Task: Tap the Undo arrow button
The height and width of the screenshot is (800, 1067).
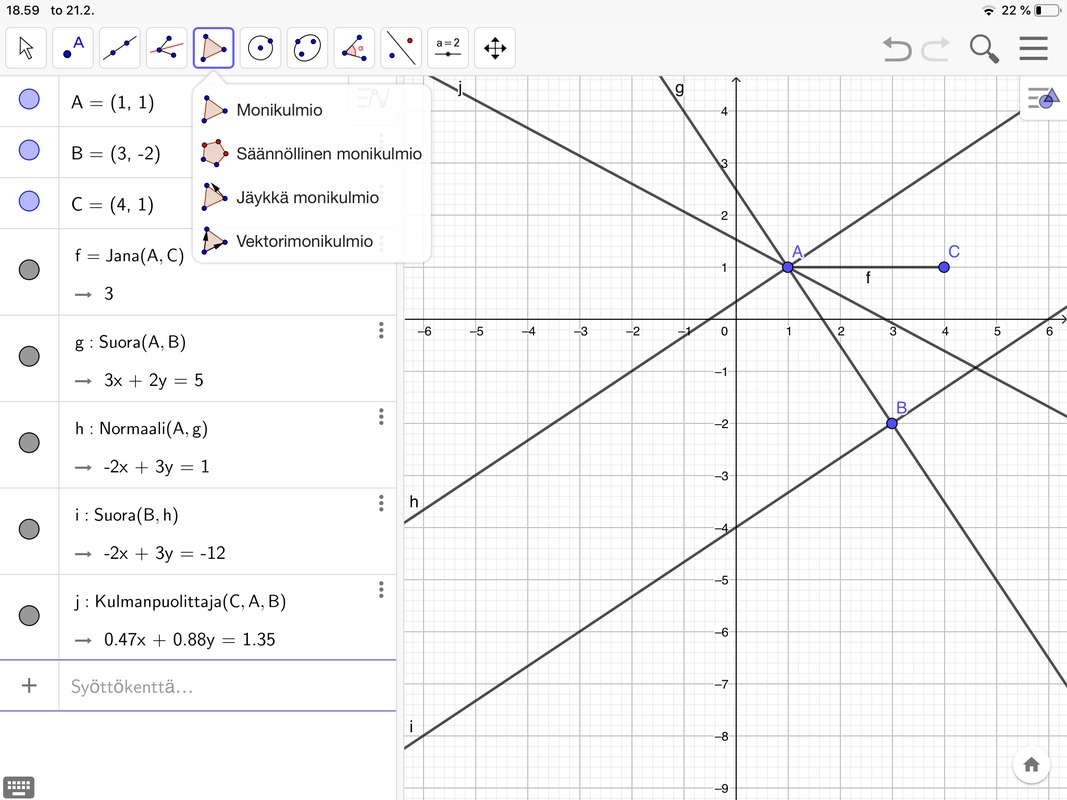Action: (897, 49)
